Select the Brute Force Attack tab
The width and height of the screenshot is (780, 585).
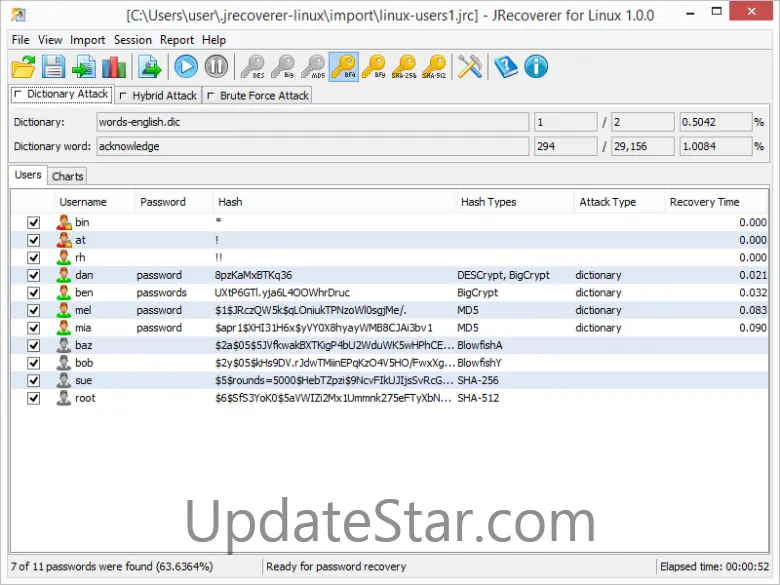click(258, 96)
